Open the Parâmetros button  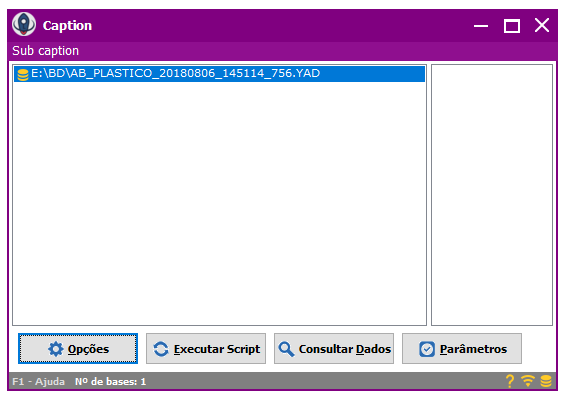[x=462, y=349]
